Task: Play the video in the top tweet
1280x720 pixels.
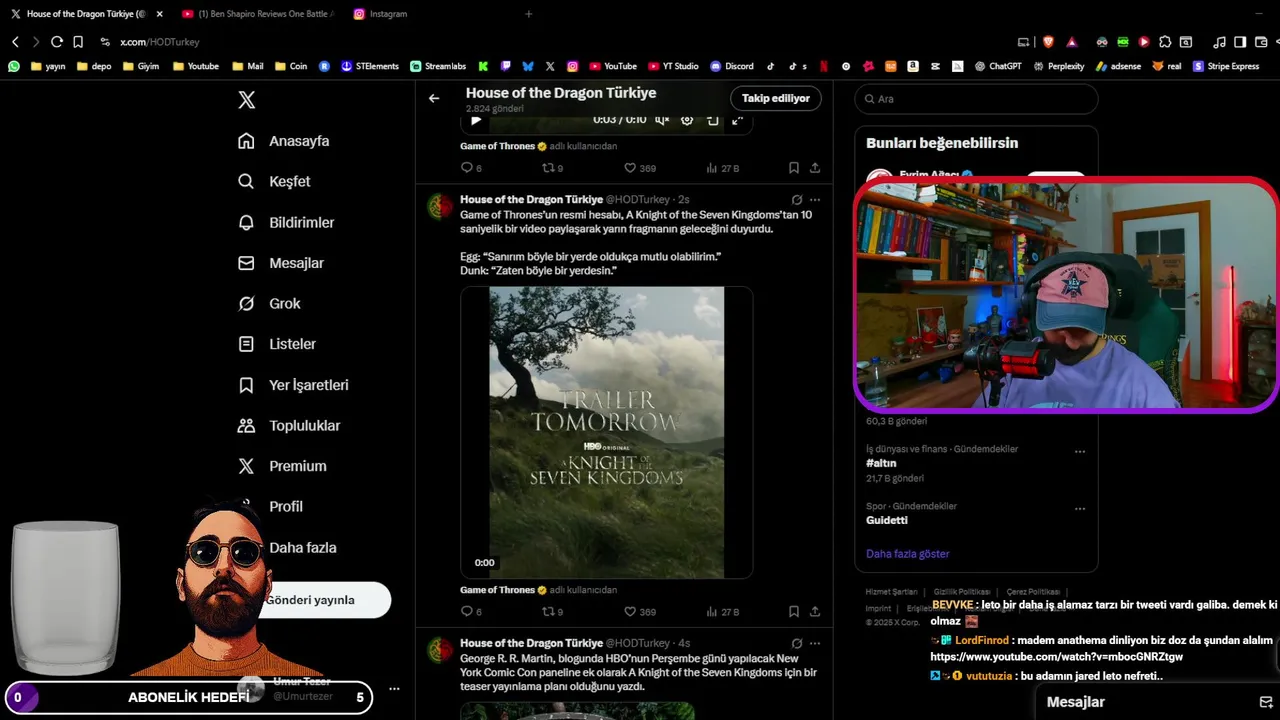Action: [x=476, y=120]
